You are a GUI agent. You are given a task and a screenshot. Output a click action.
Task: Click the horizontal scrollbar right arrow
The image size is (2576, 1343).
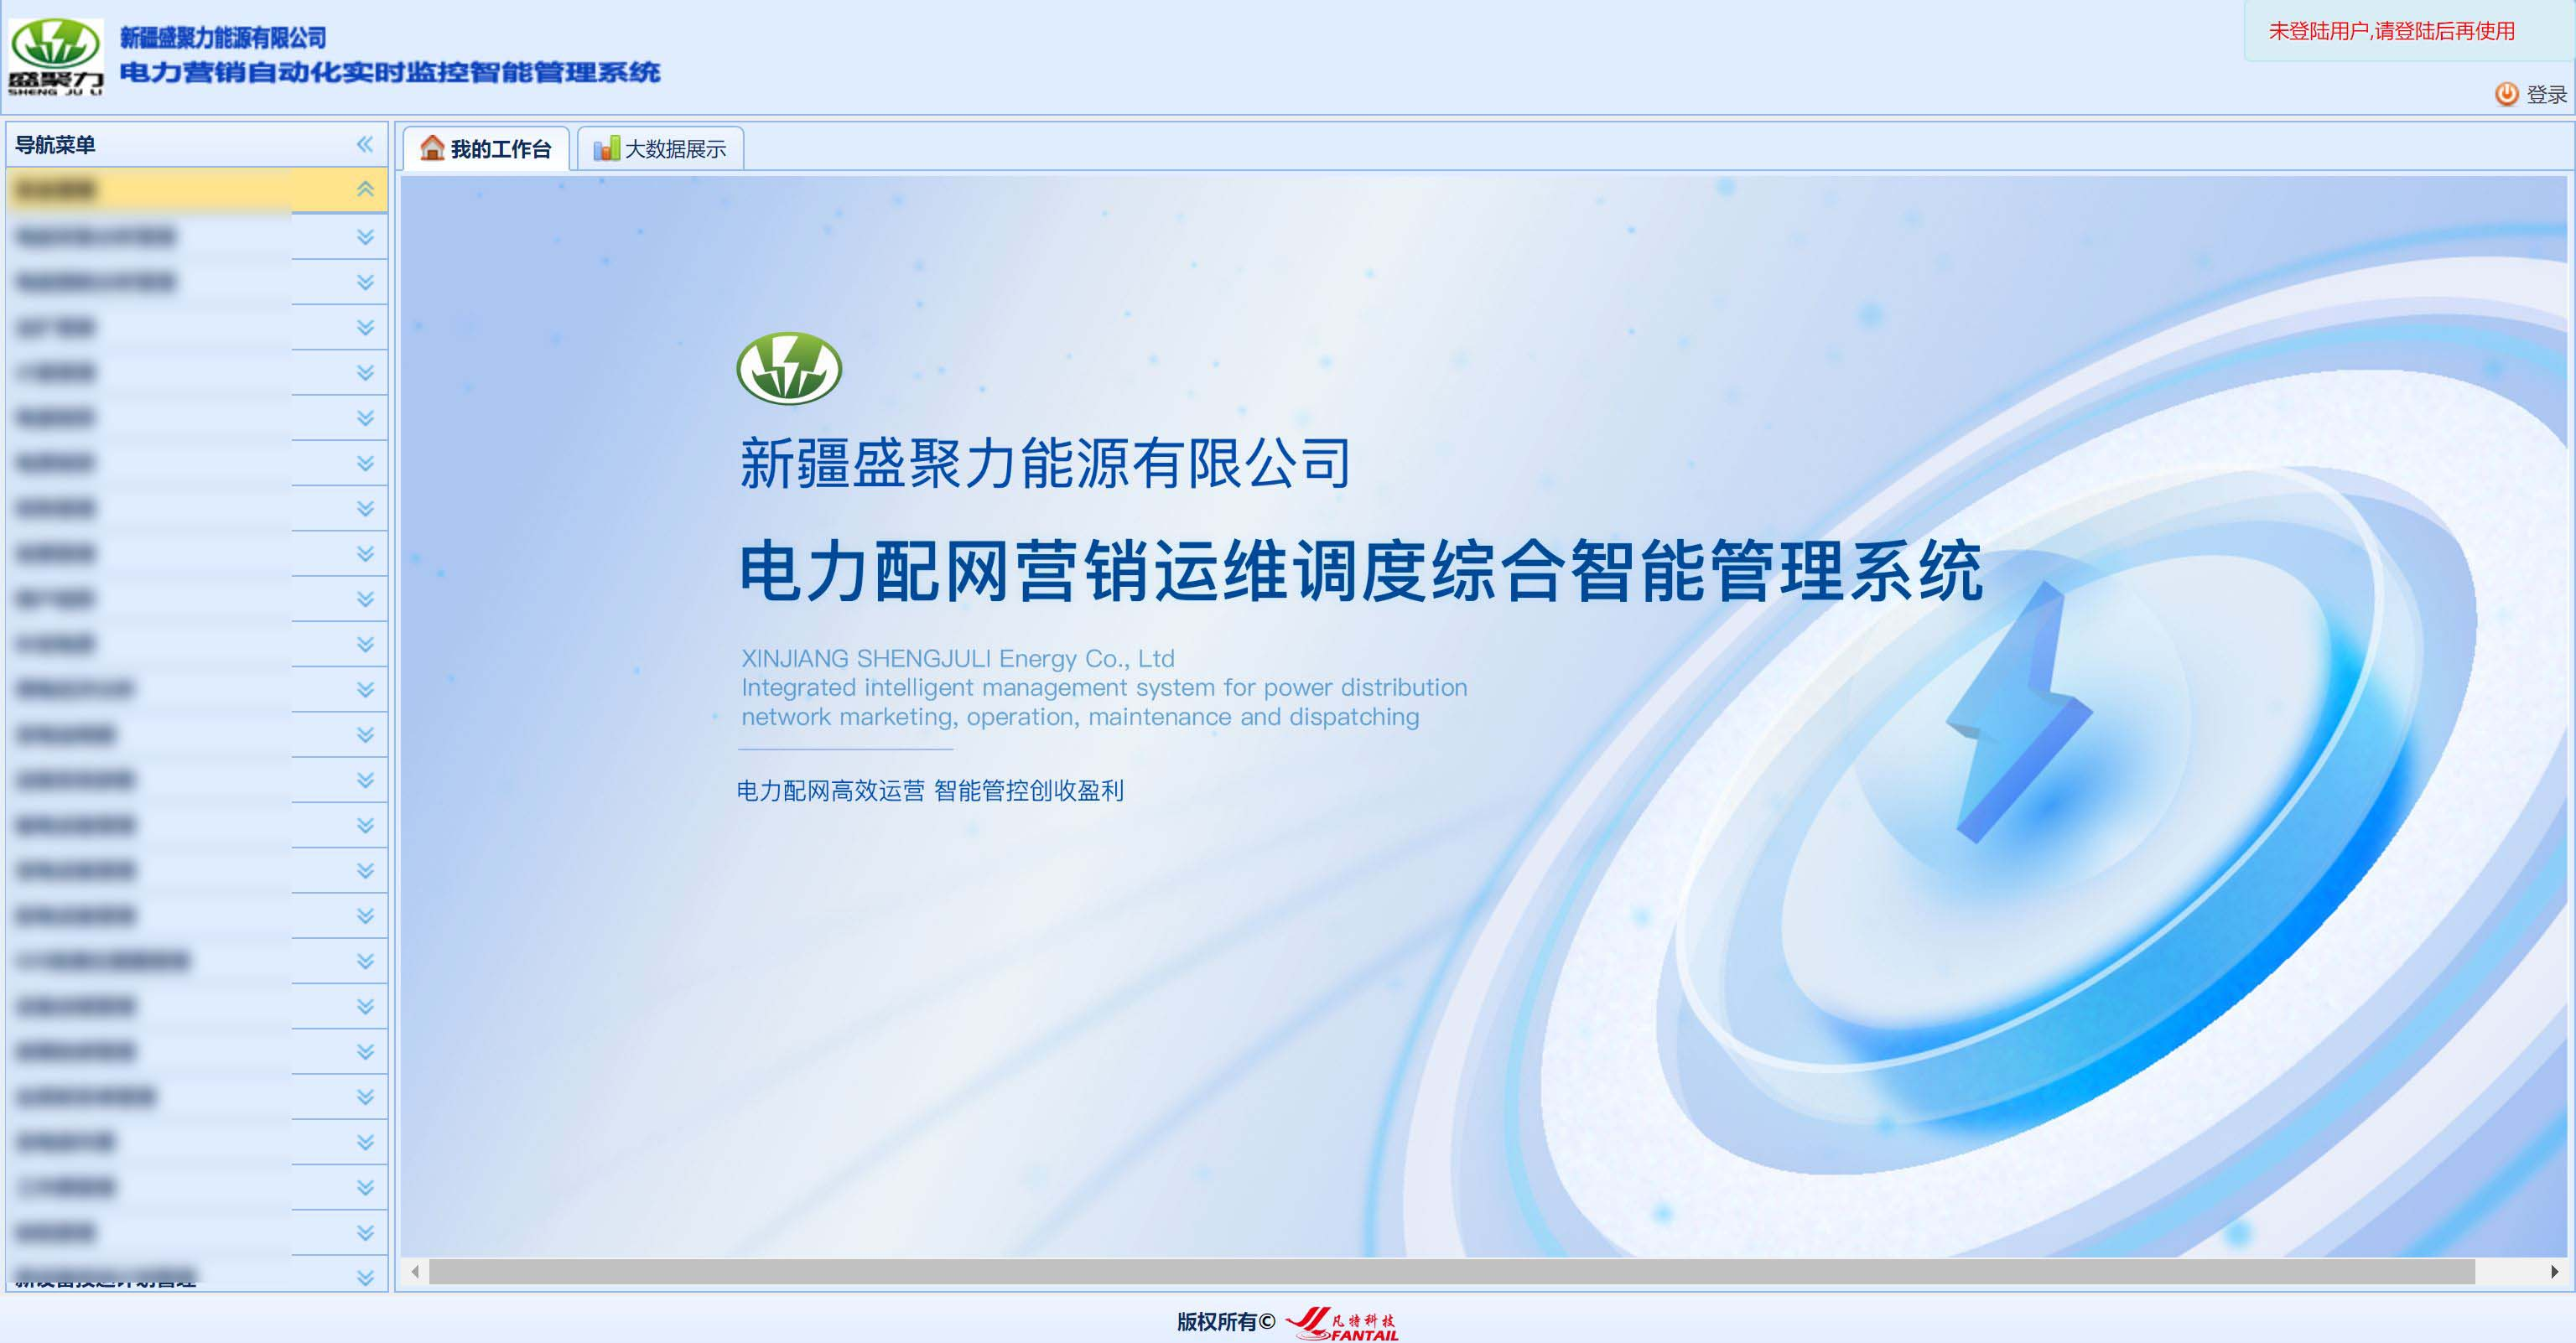[2554, 1271]
